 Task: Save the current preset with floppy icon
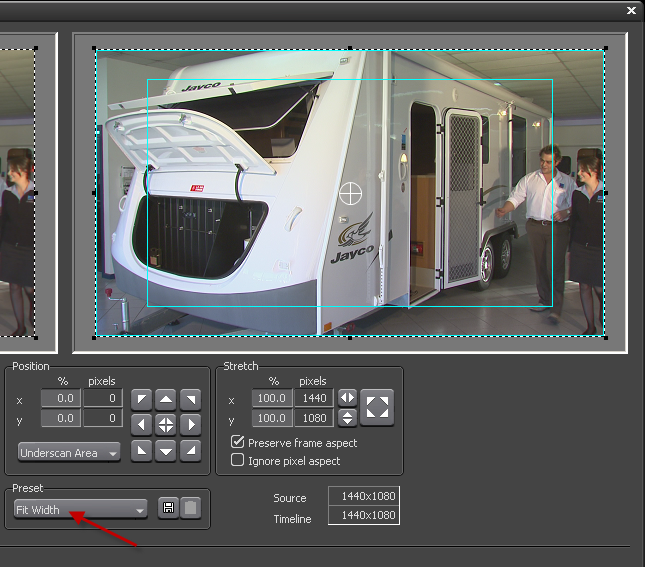click(168, 508)
